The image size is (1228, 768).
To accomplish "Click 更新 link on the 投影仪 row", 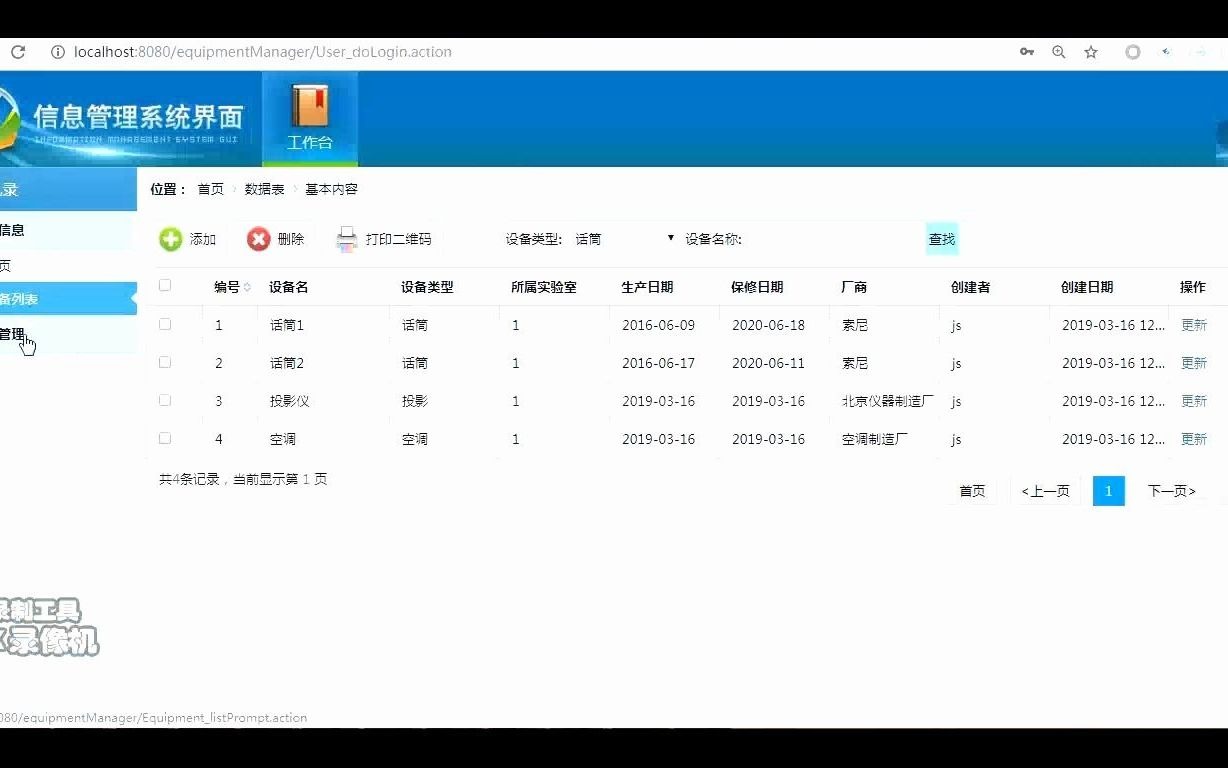I will coord(1193,400).
